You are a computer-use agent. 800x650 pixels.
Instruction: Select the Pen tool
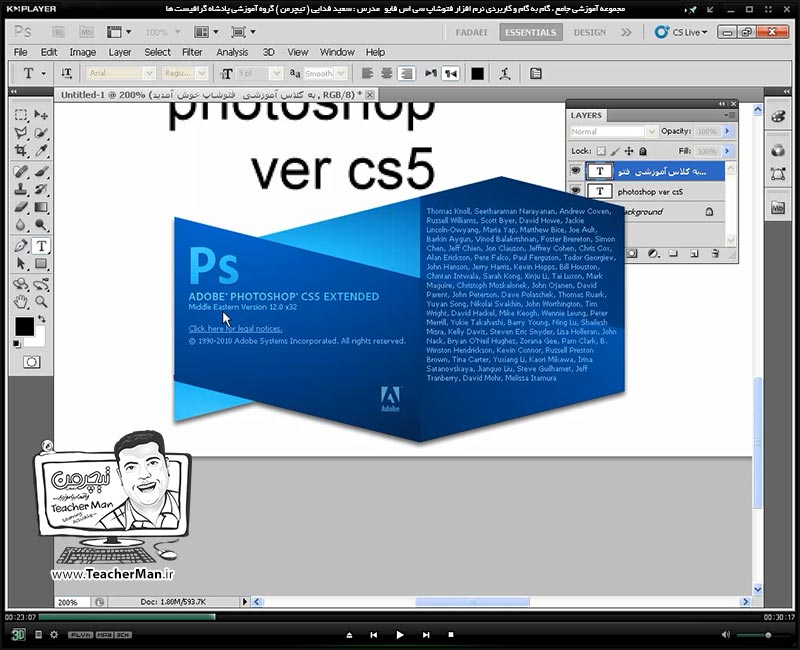tap(21, 246)
